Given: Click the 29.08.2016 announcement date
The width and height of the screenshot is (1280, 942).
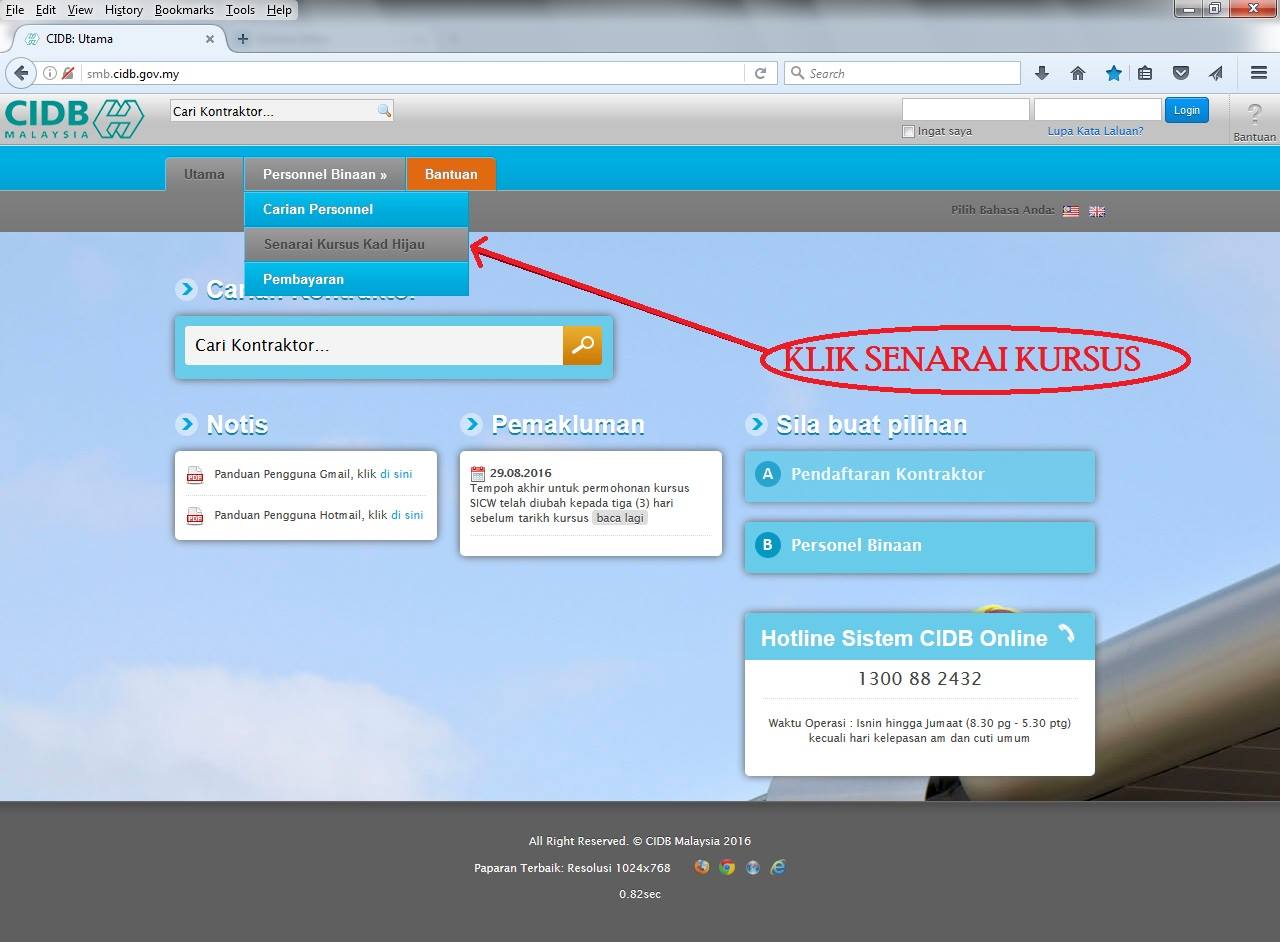Looking at the screenshot, I should (521, 473).
